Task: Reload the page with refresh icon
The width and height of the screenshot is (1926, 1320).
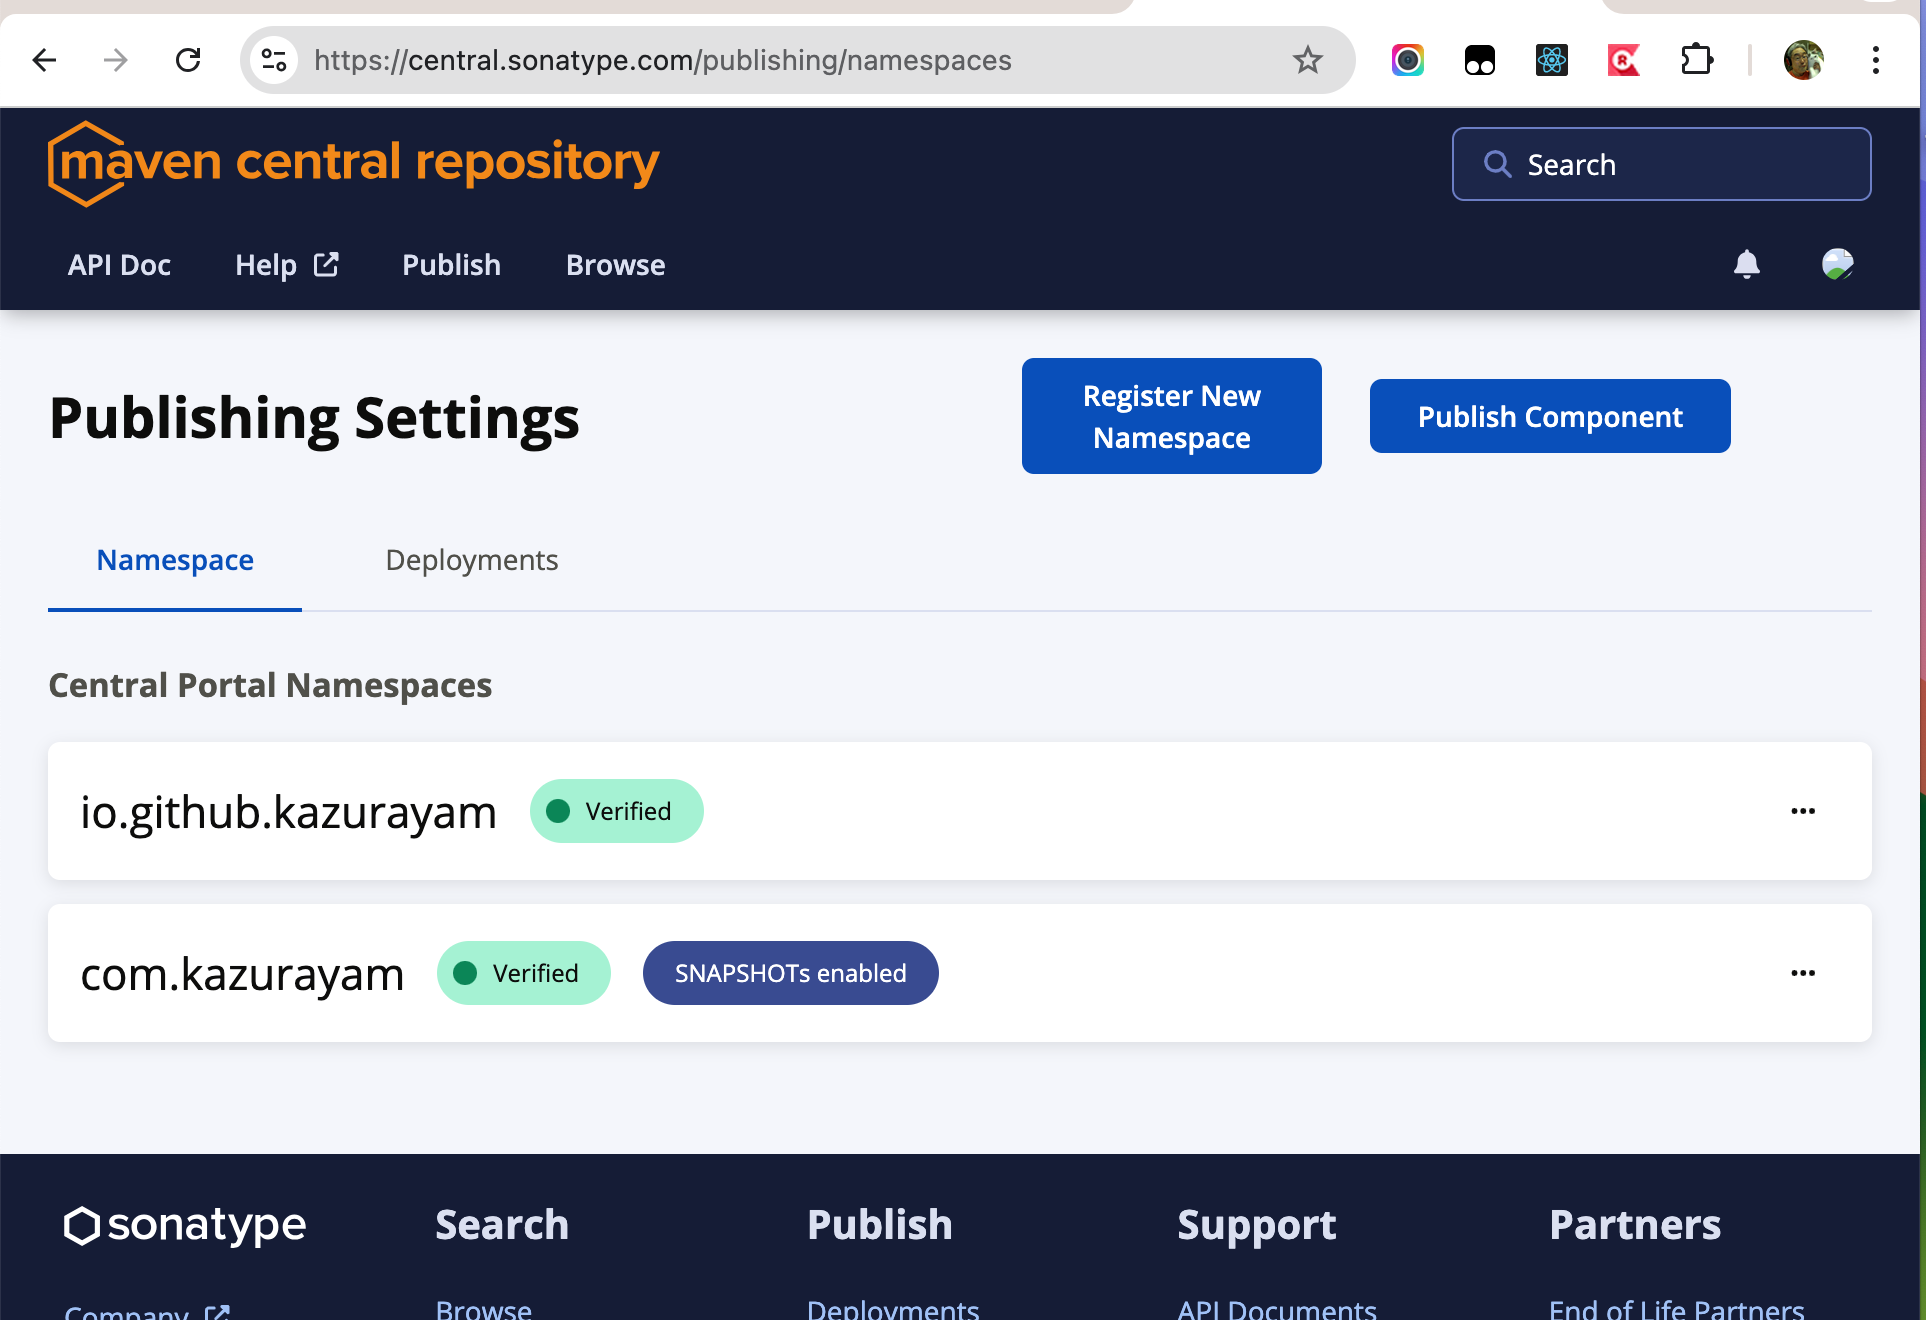Action: coord(188,60)
